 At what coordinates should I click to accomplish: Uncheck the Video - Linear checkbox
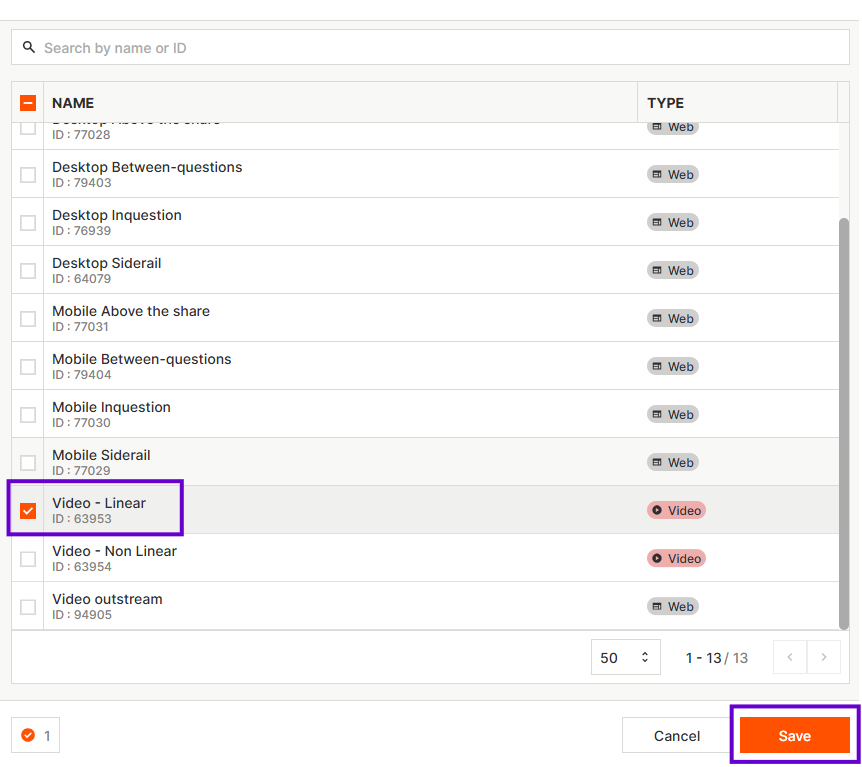point(27,510)
